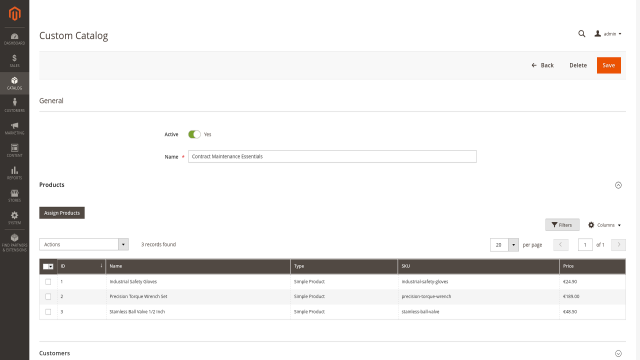Collapse the Products section
This screenshot has width=640, height=360.
pos(618,185)
